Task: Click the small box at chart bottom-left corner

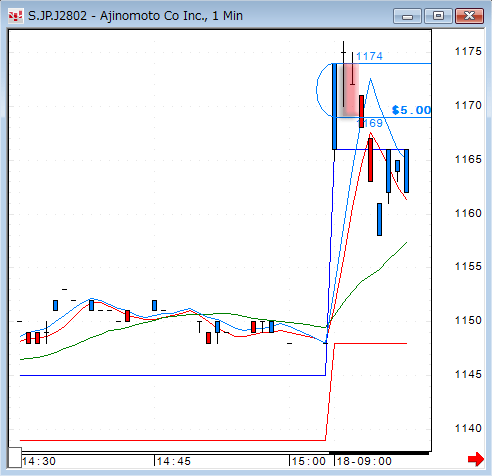Action: tap(15, 458)
